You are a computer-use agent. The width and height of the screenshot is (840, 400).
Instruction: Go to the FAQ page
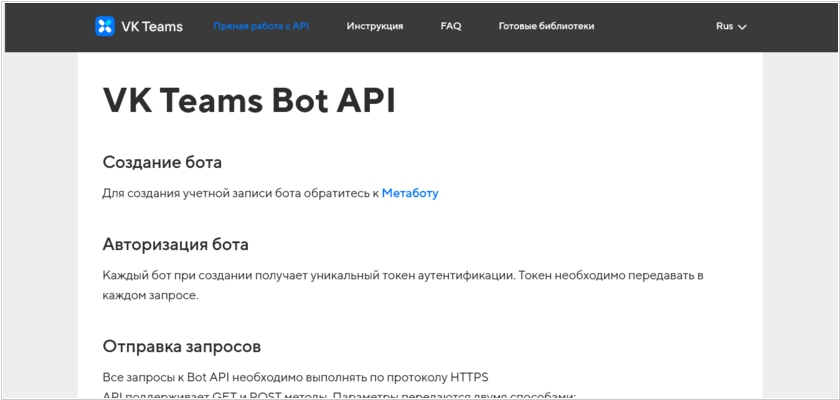(451, 26)
